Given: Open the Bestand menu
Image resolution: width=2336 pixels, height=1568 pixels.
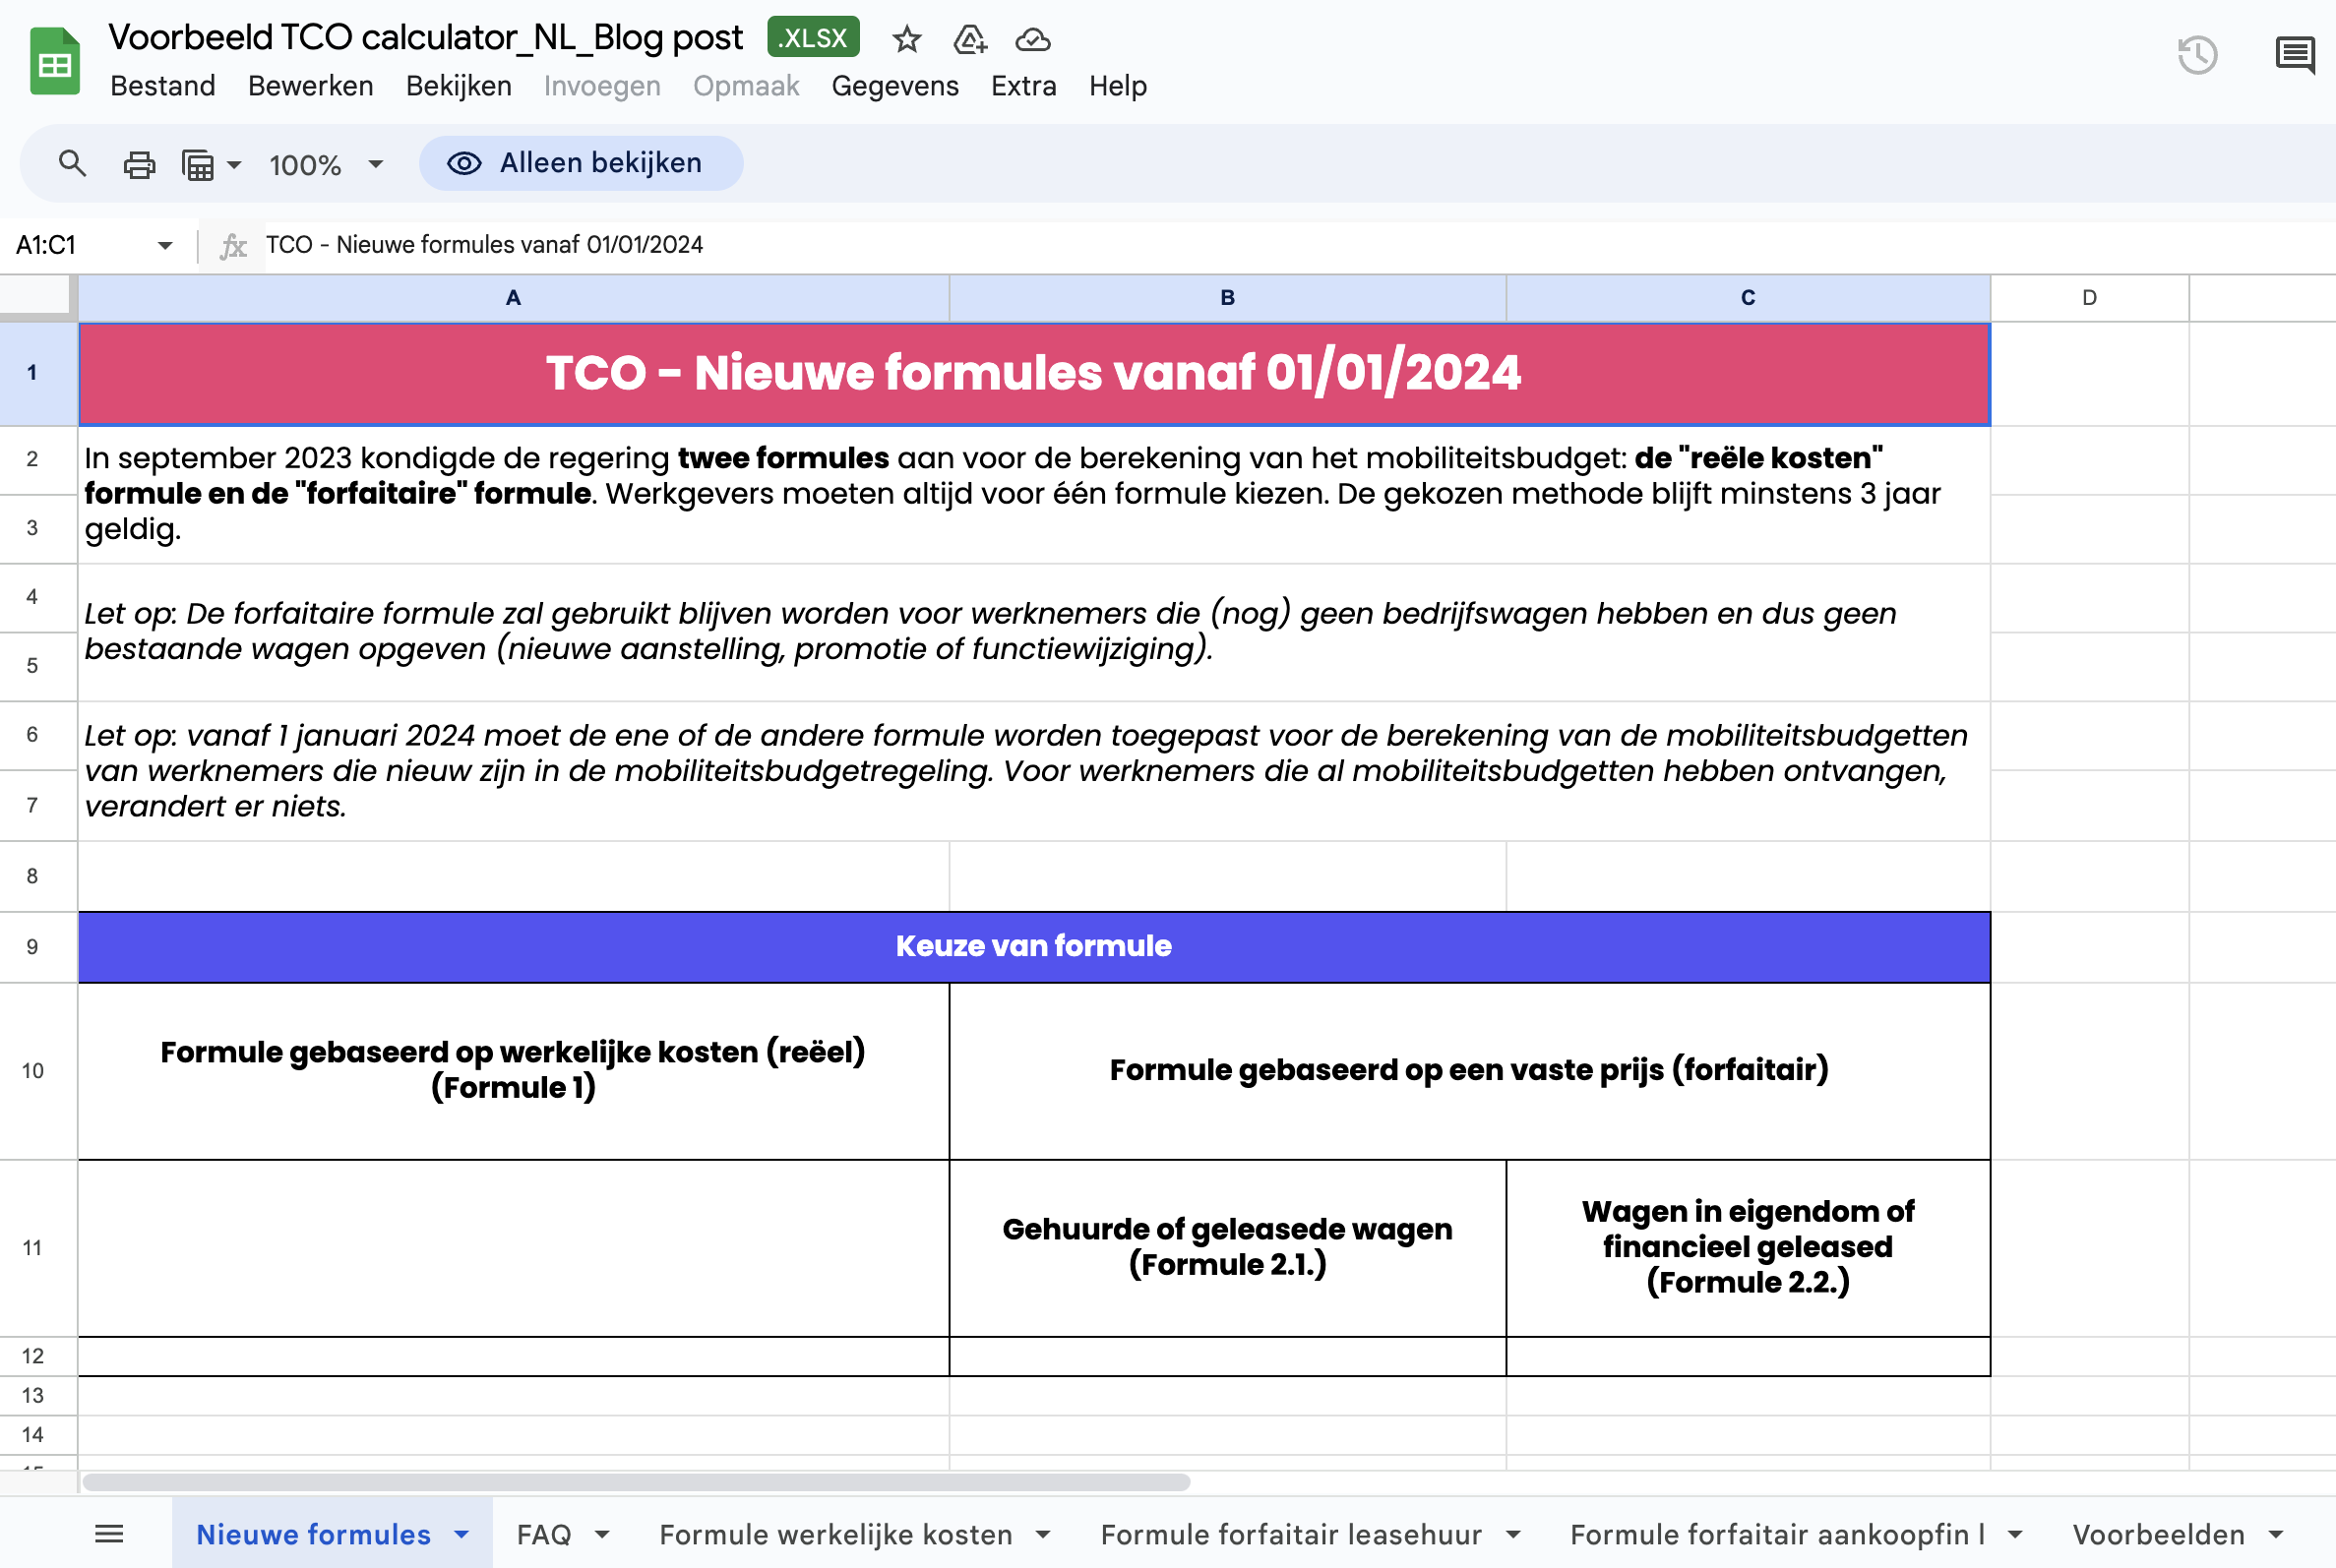Looking at the screenshot, I should (x=163, y=86).
